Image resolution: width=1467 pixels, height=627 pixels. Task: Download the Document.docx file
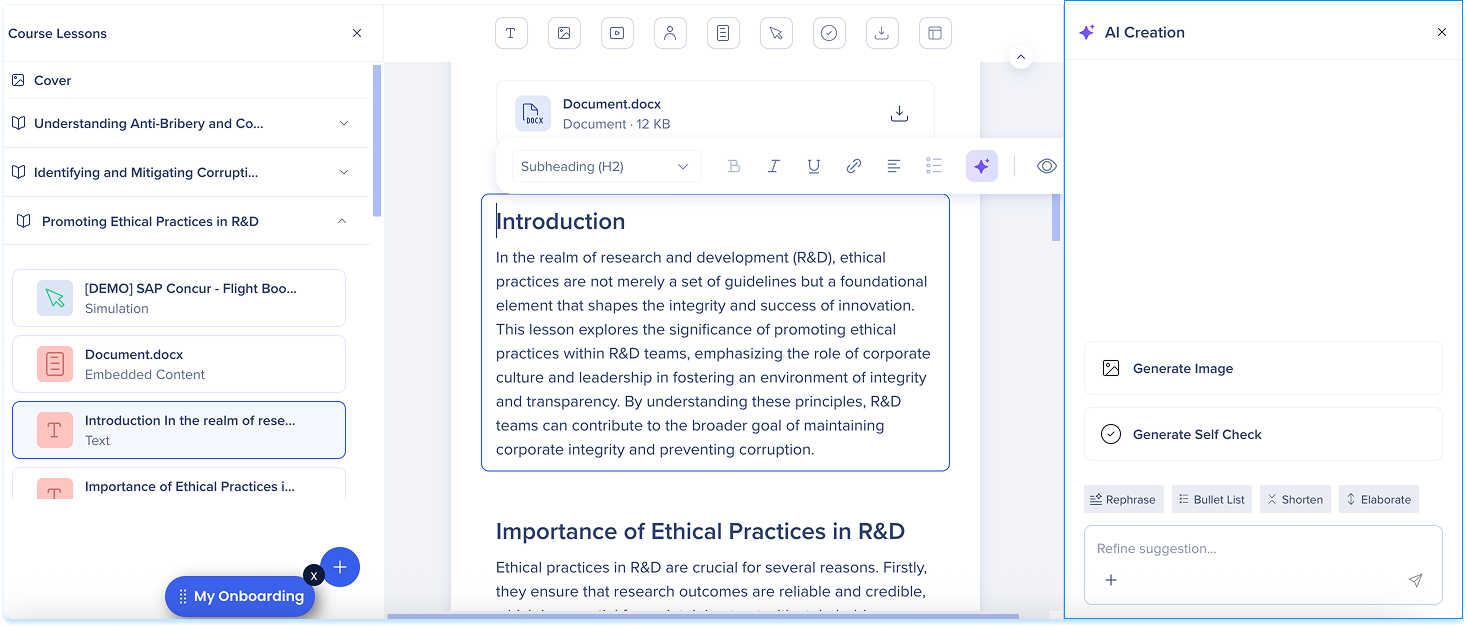[899, 114]
